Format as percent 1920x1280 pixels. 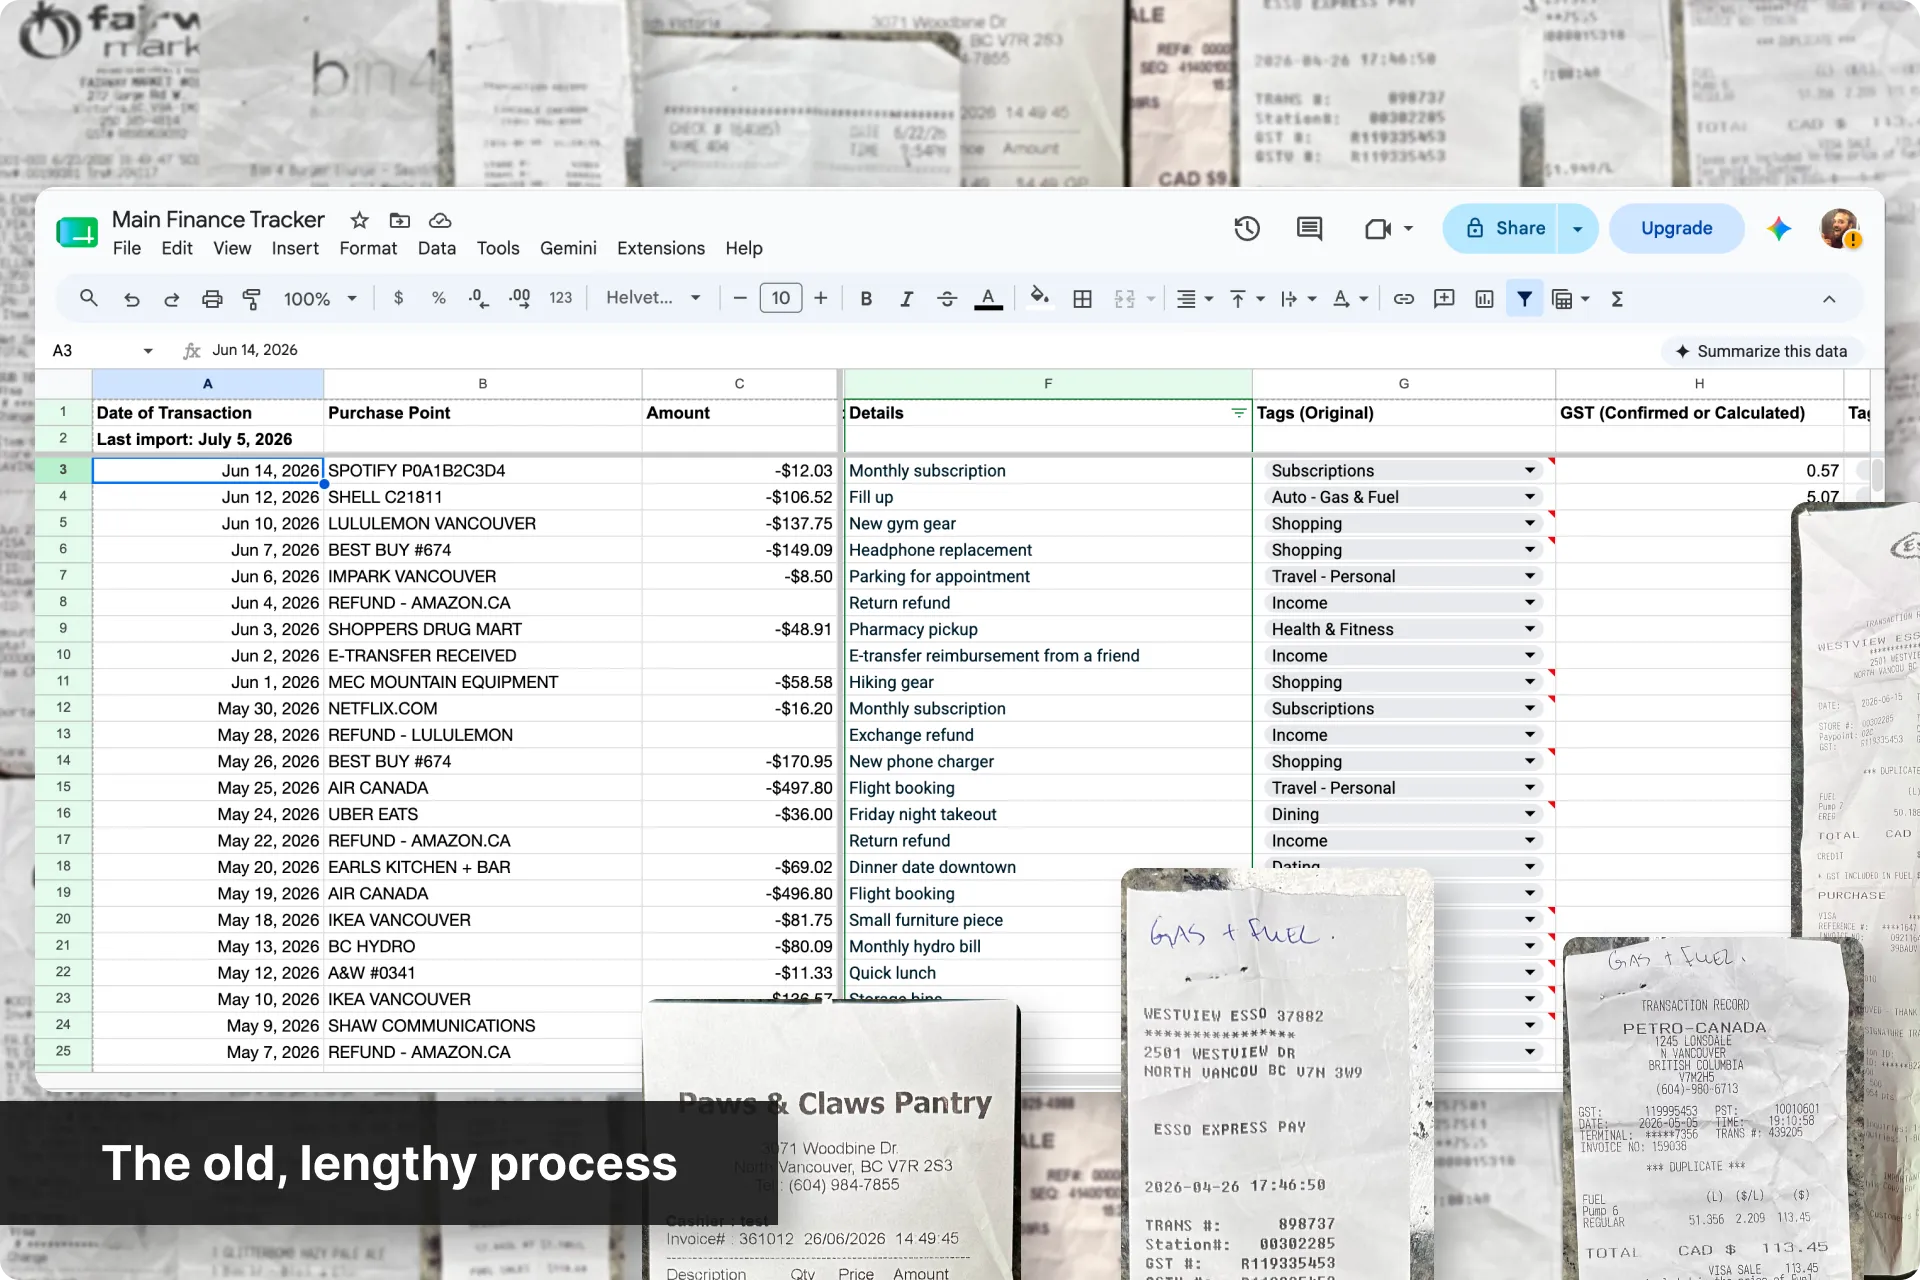point(438,298)
